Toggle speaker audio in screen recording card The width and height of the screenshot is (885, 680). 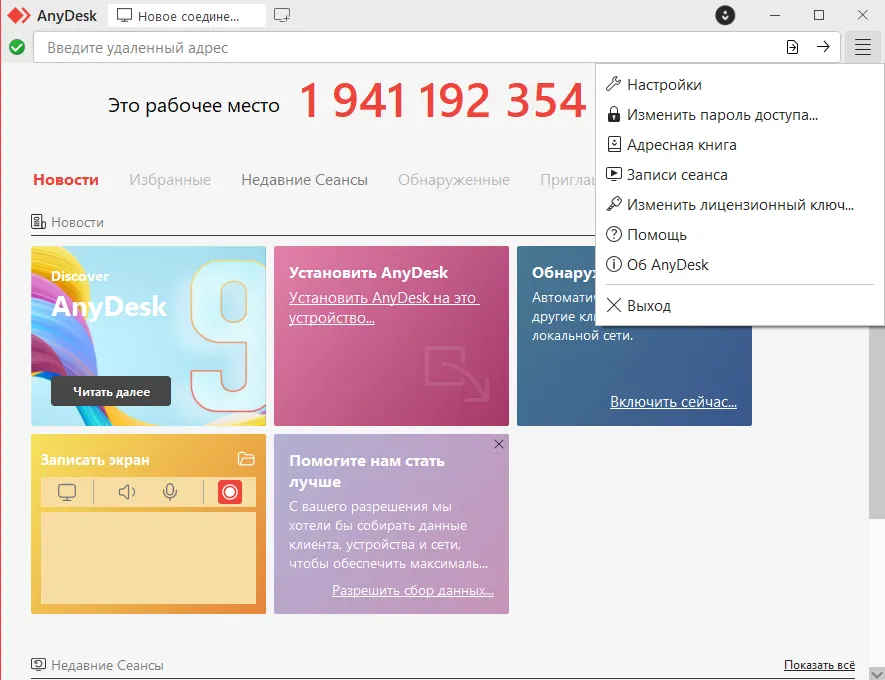(127, 492)
